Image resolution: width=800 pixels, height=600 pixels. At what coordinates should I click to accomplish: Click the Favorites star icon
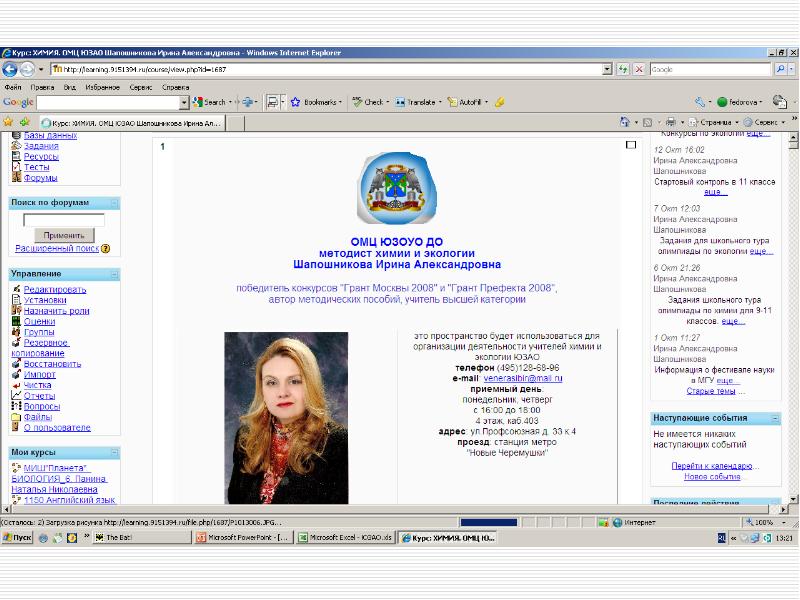11,122
